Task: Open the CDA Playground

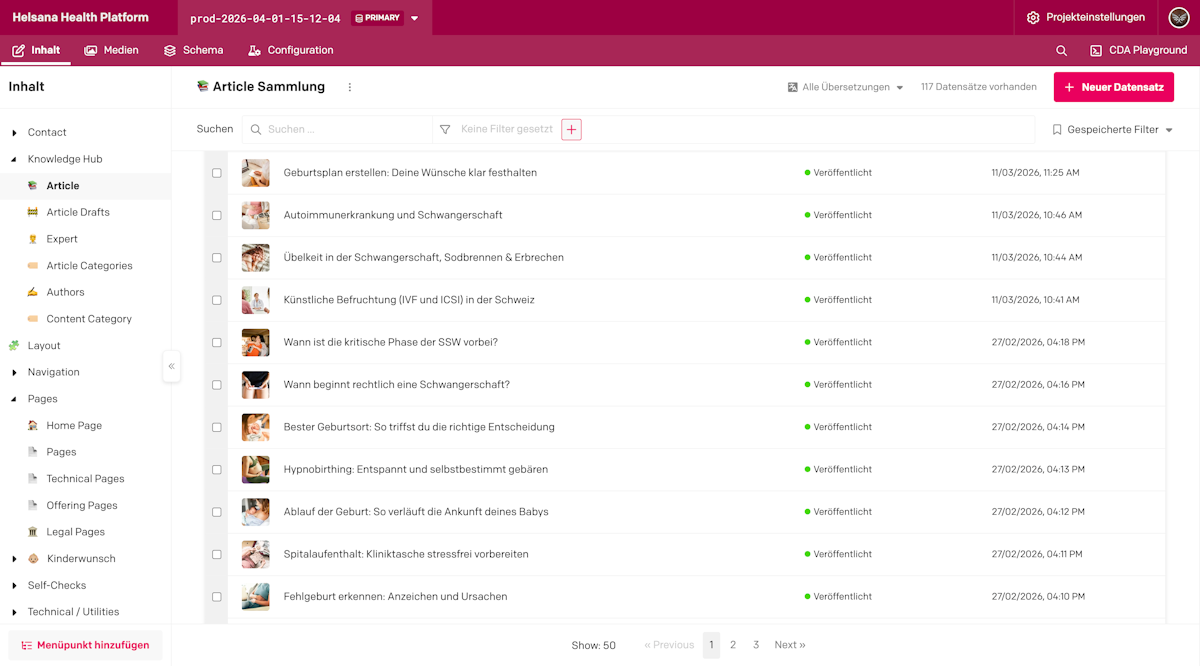Action: 1138,50
